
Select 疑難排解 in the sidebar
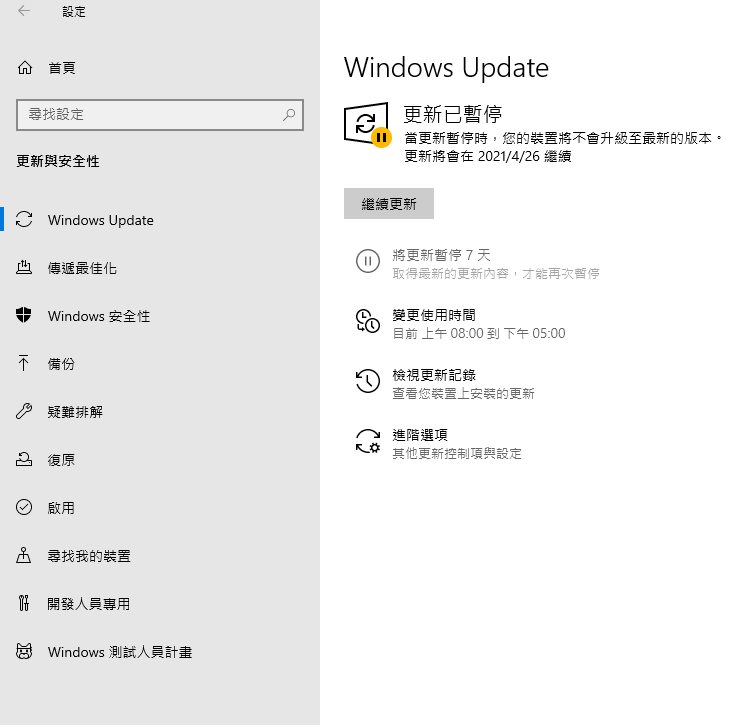pos(160,411)
